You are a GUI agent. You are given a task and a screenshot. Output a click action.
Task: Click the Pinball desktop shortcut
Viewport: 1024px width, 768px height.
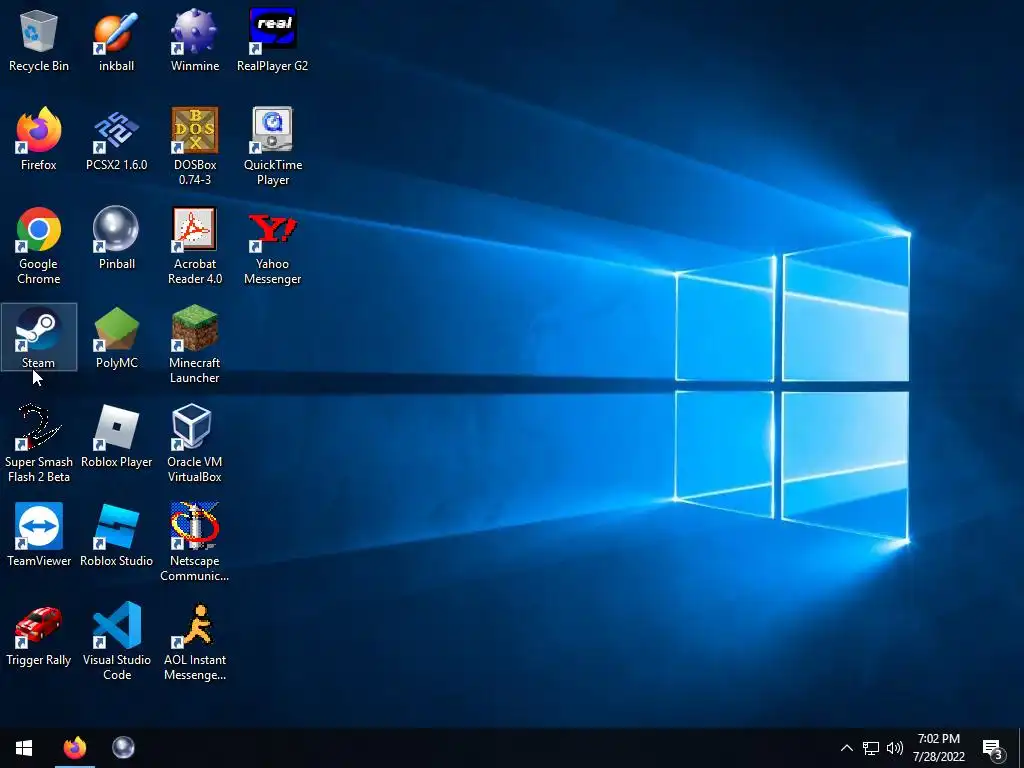point(116,239)
